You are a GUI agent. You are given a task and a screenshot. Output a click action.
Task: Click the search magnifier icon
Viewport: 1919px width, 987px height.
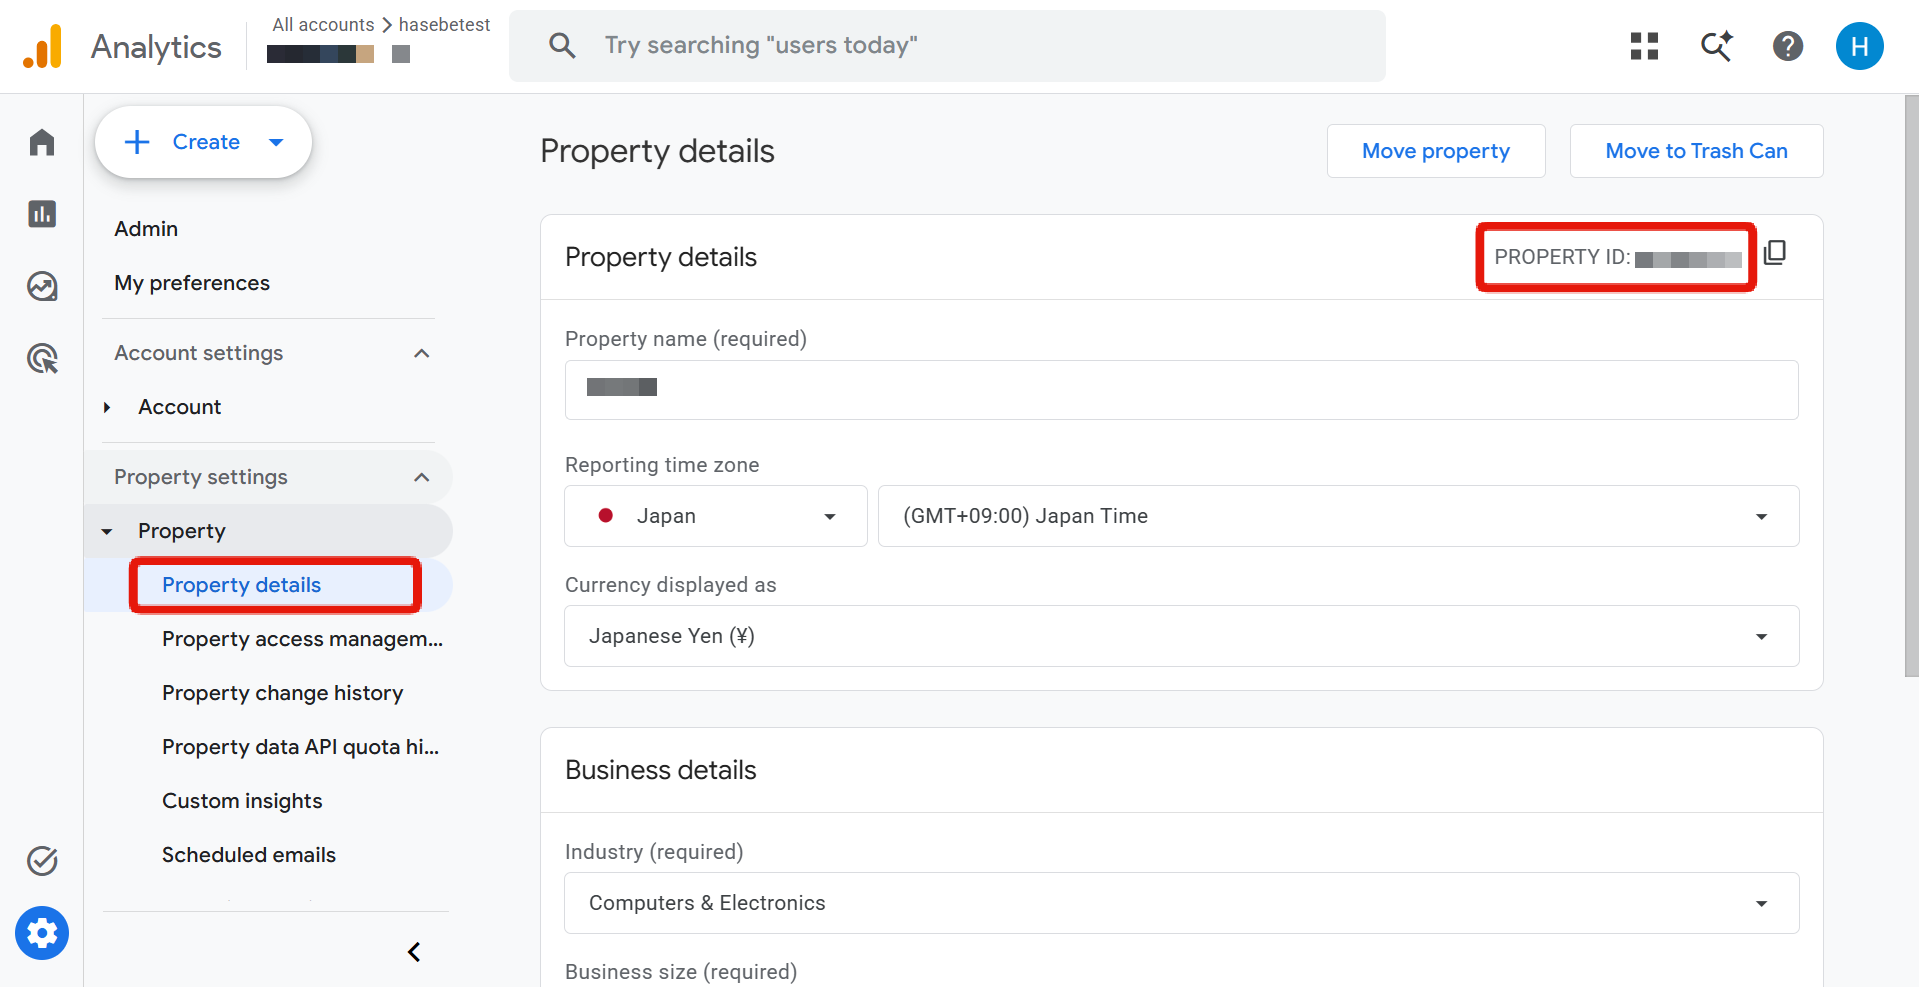562,45
